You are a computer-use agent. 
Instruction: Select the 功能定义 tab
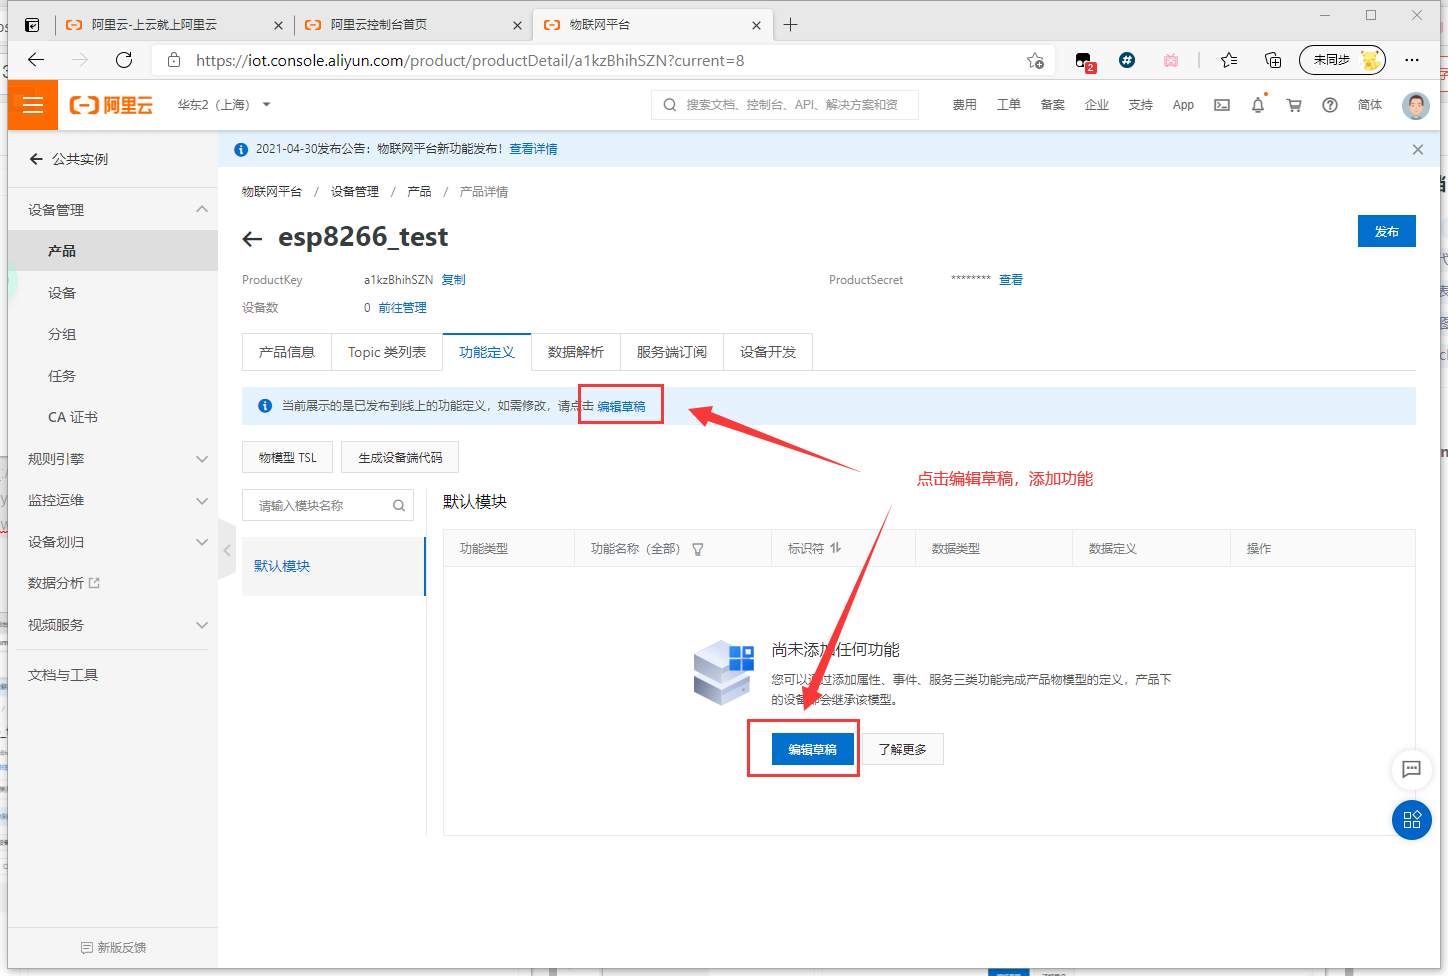487,352
